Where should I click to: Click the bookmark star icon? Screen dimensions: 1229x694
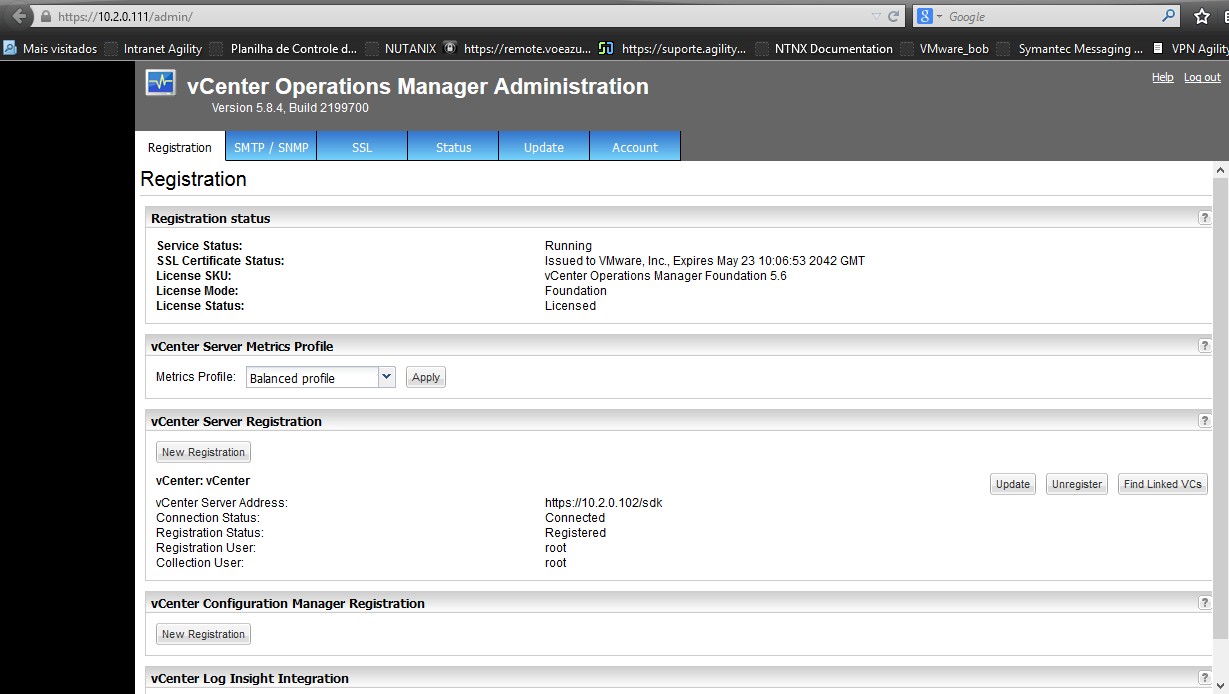(1201, 17)
